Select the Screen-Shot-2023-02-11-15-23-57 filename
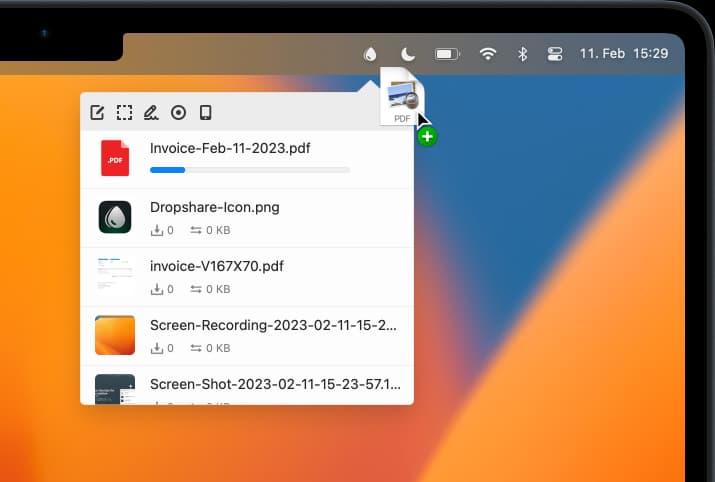 275,384
